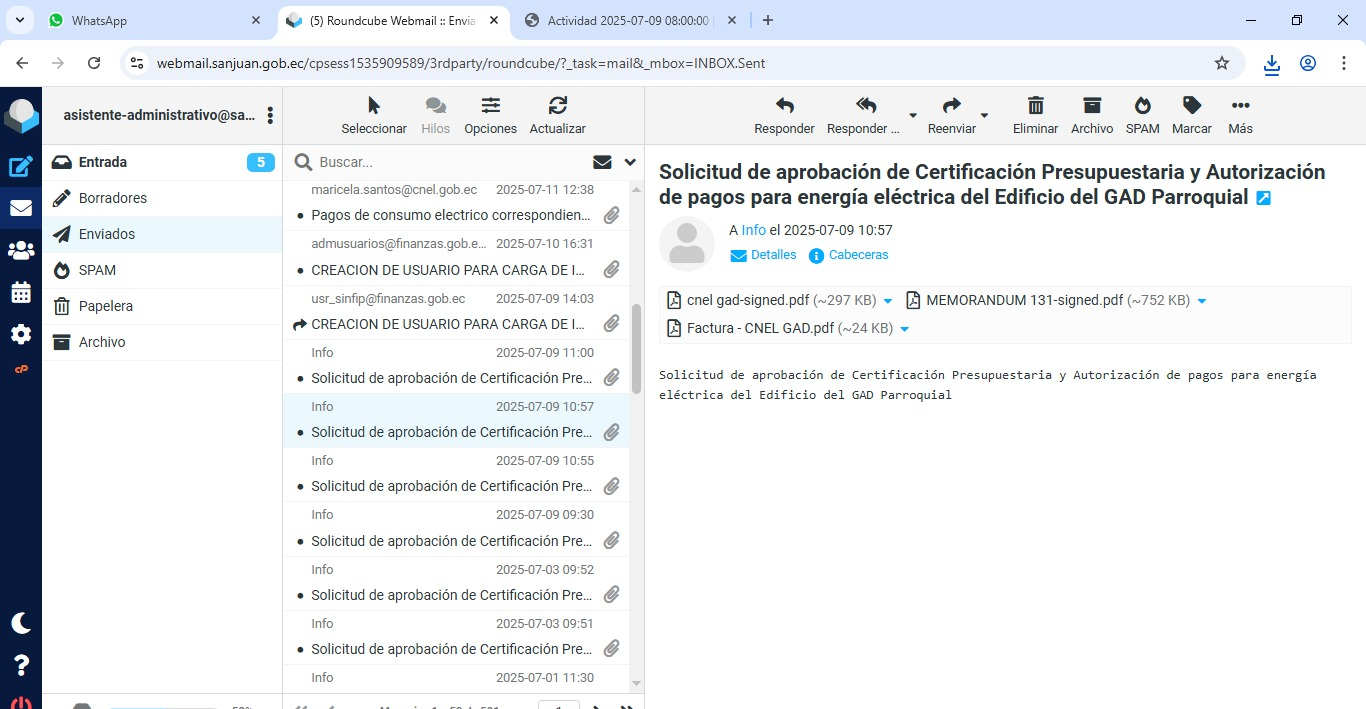Open contacts from the sidebar
The width and height of the screenshot is (1366, 709).
tap(21, 250)
